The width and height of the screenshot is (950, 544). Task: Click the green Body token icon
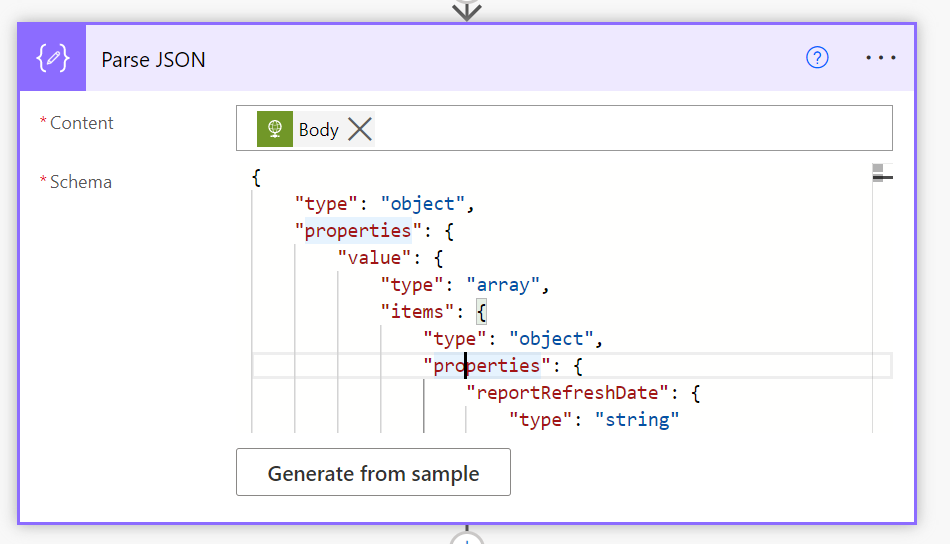(x=274, y=130)
